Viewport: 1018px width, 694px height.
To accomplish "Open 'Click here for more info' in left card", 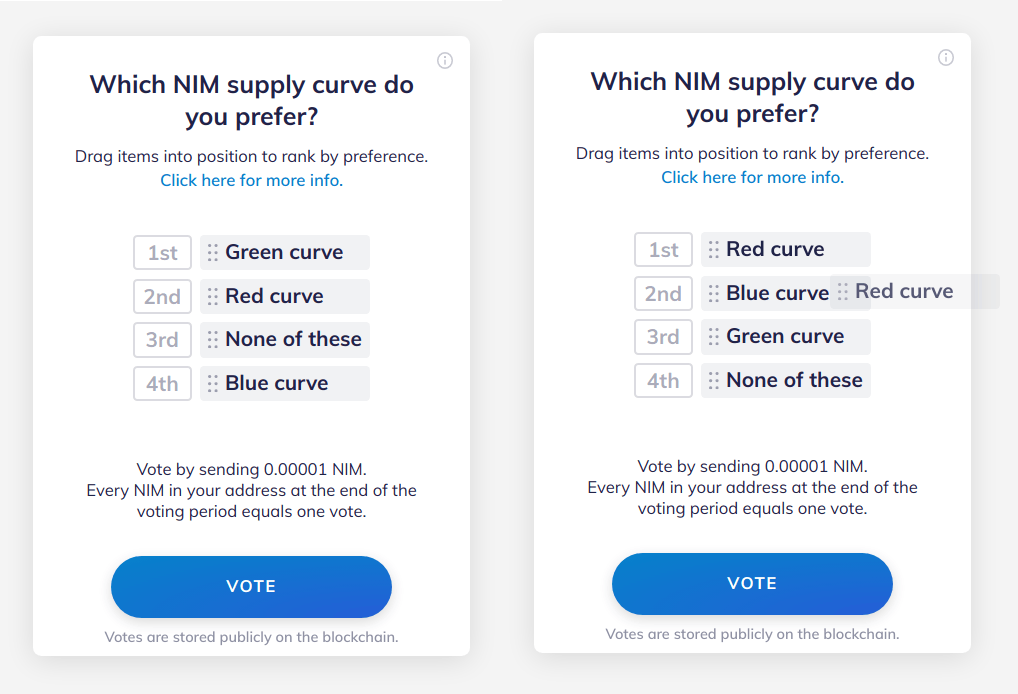I will pyautogui.click(x=252, y=181).
